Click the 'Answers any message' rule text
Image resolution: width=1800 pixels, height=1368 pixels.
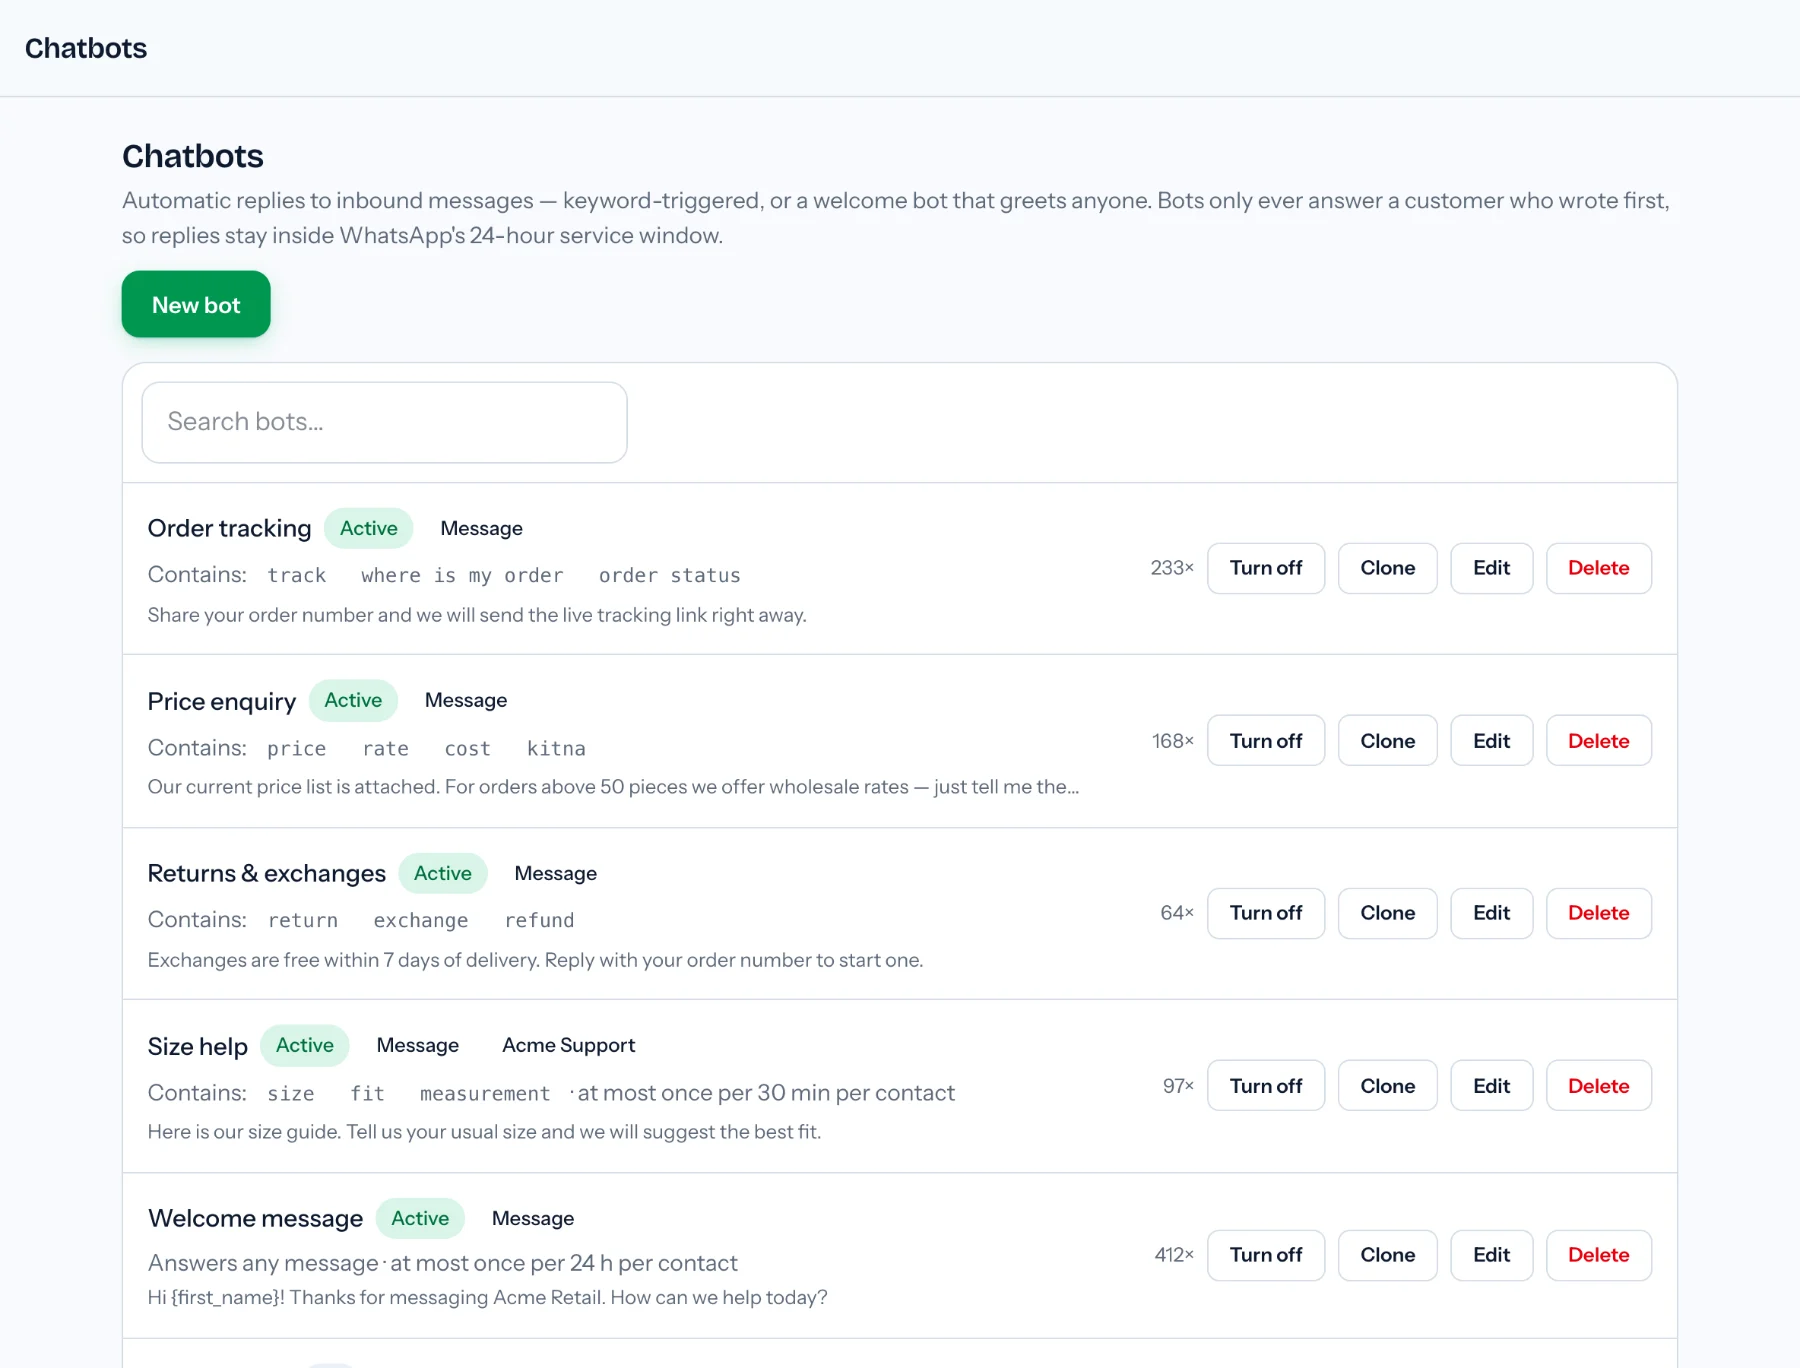pyautogui.click(x=263, y=1263)
